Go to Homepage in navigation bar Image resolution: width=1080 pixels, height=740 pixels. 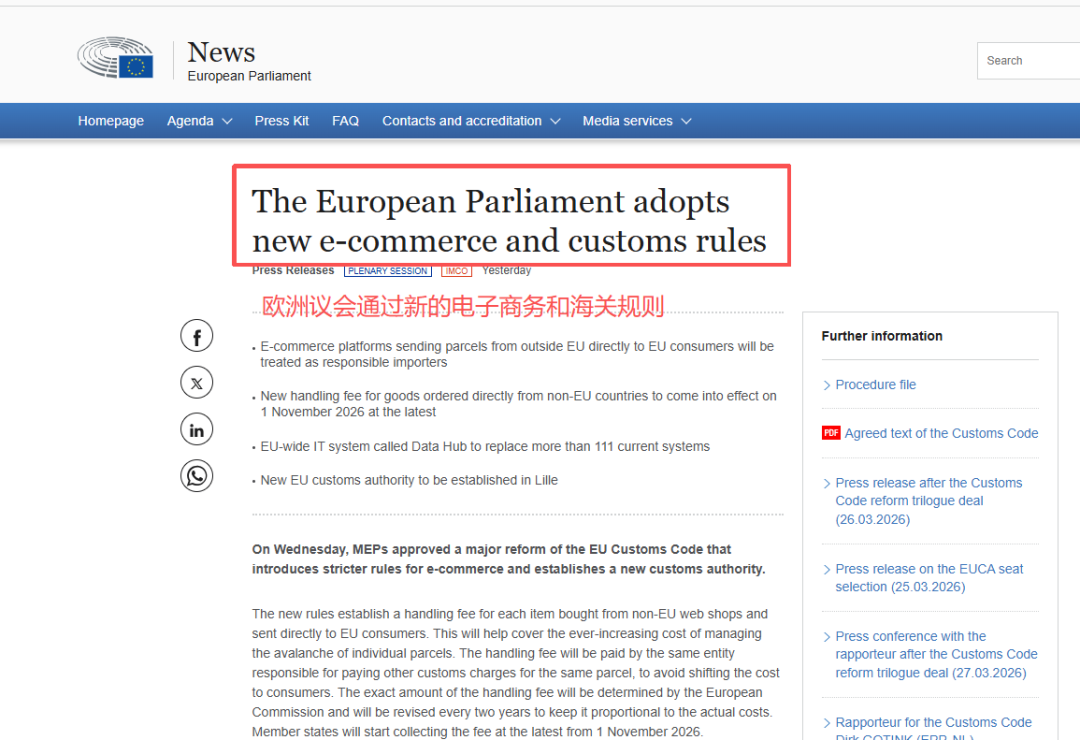click(x=111, y=121)
